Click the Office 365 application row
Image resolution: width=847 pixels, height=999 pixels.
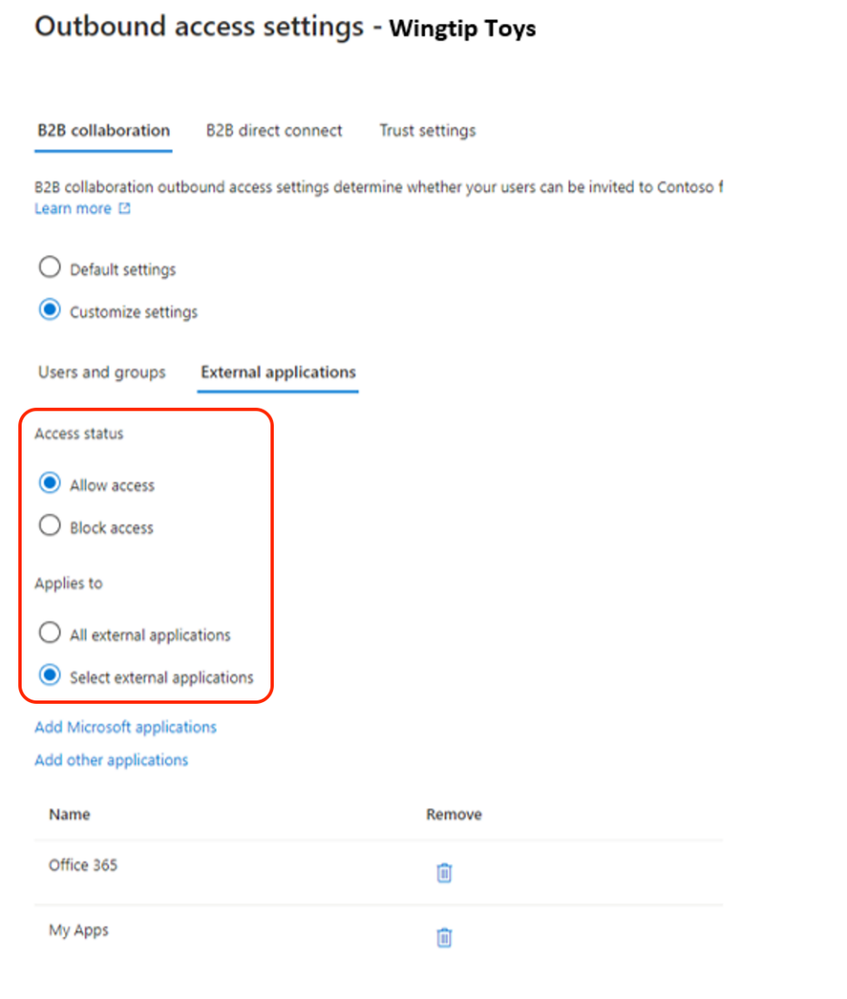[x=379, y=872]
